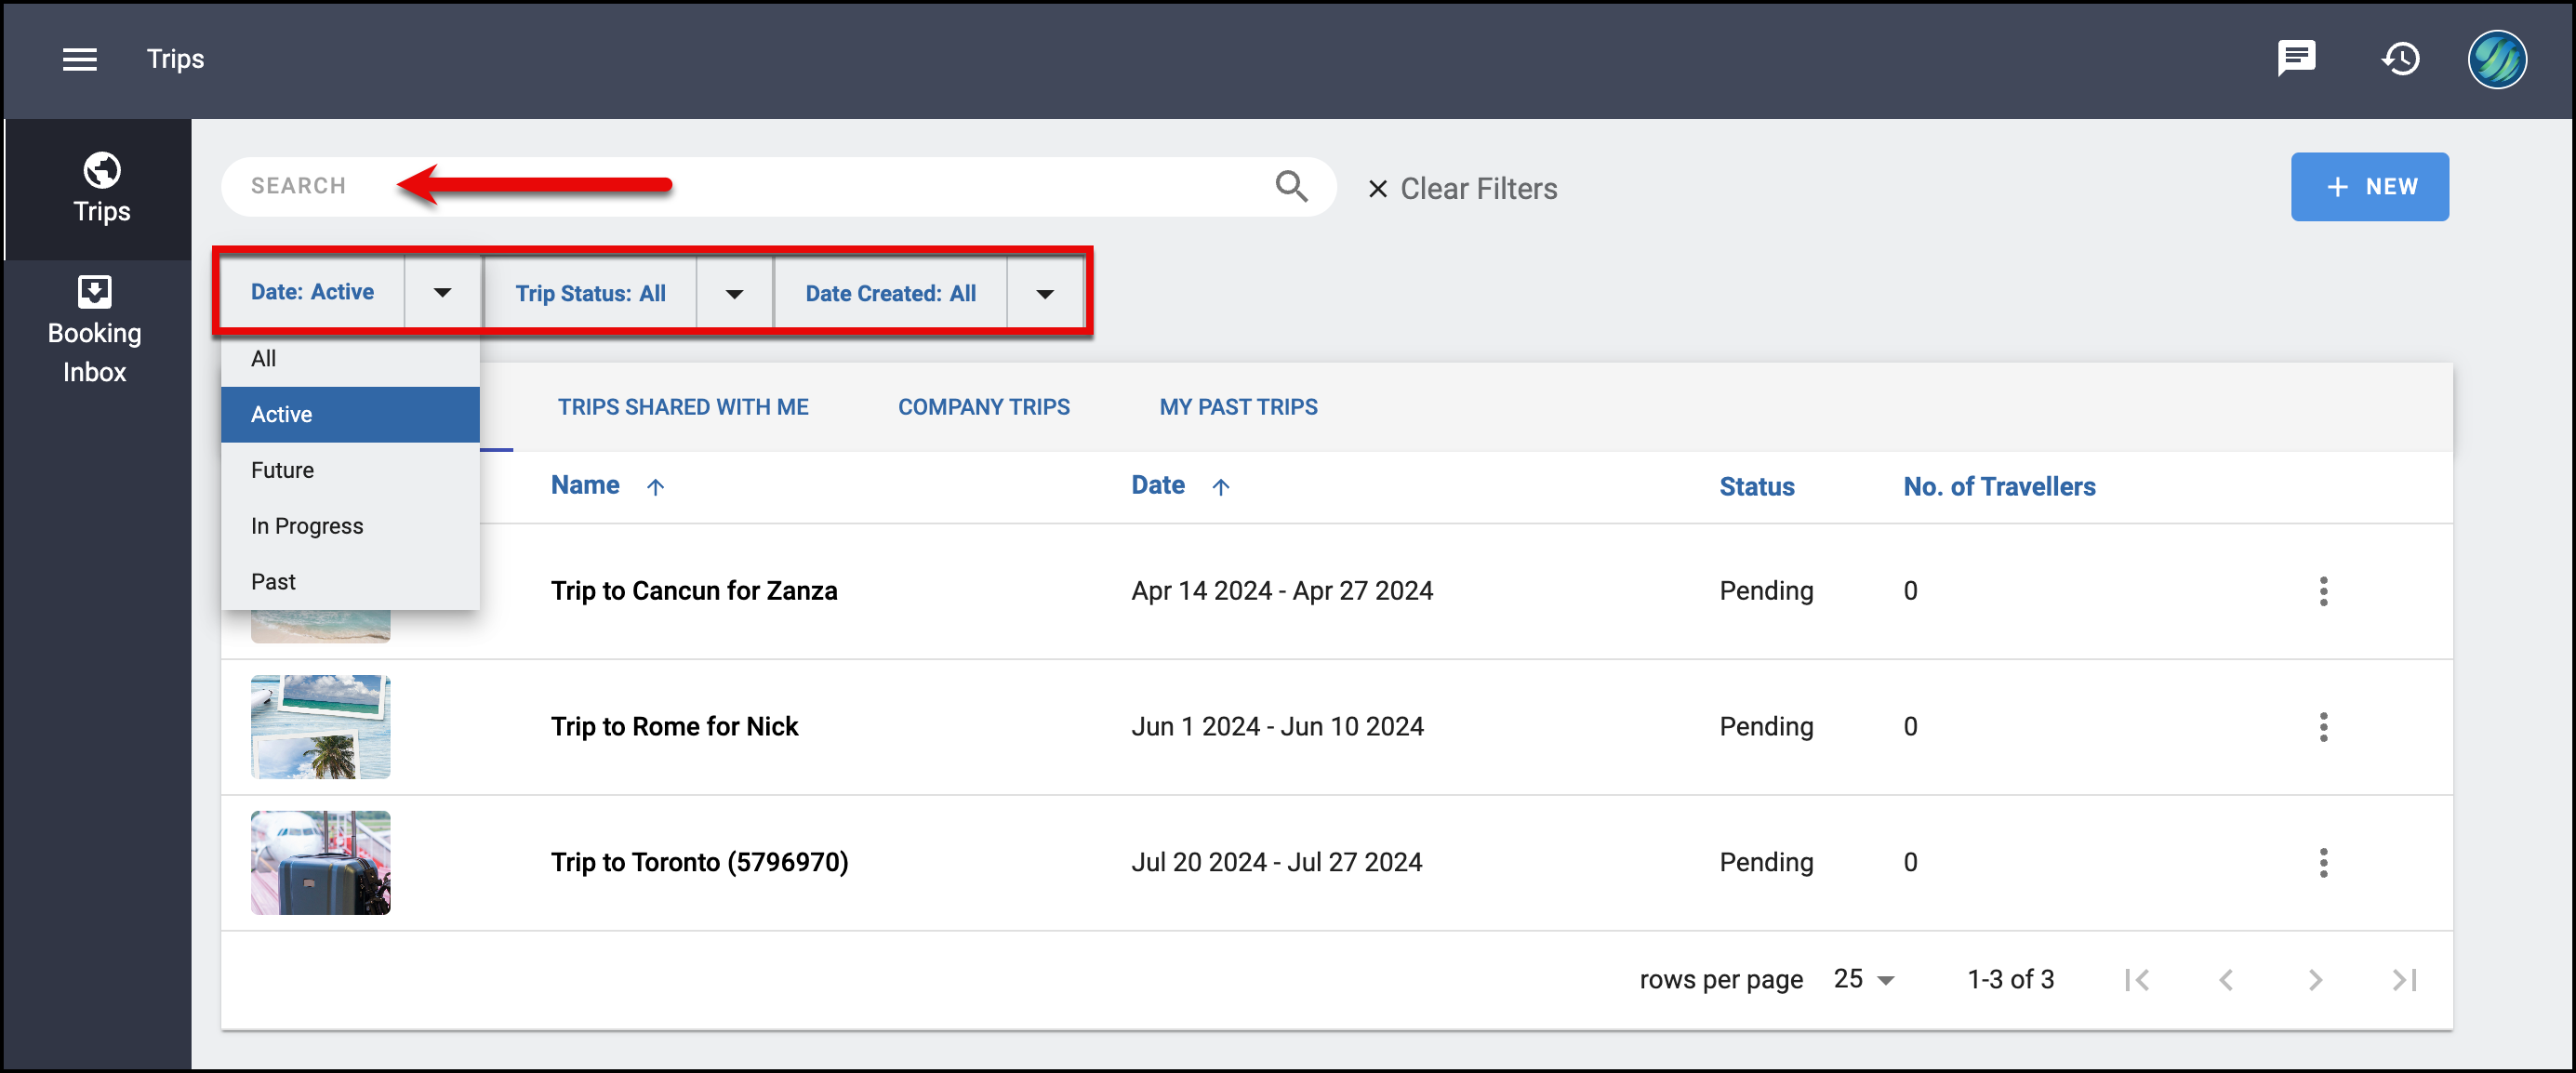Image resolution: width=2576 pixels, height=1073 pixels.
Task: Click the Name column header
Action: (585, 486)
